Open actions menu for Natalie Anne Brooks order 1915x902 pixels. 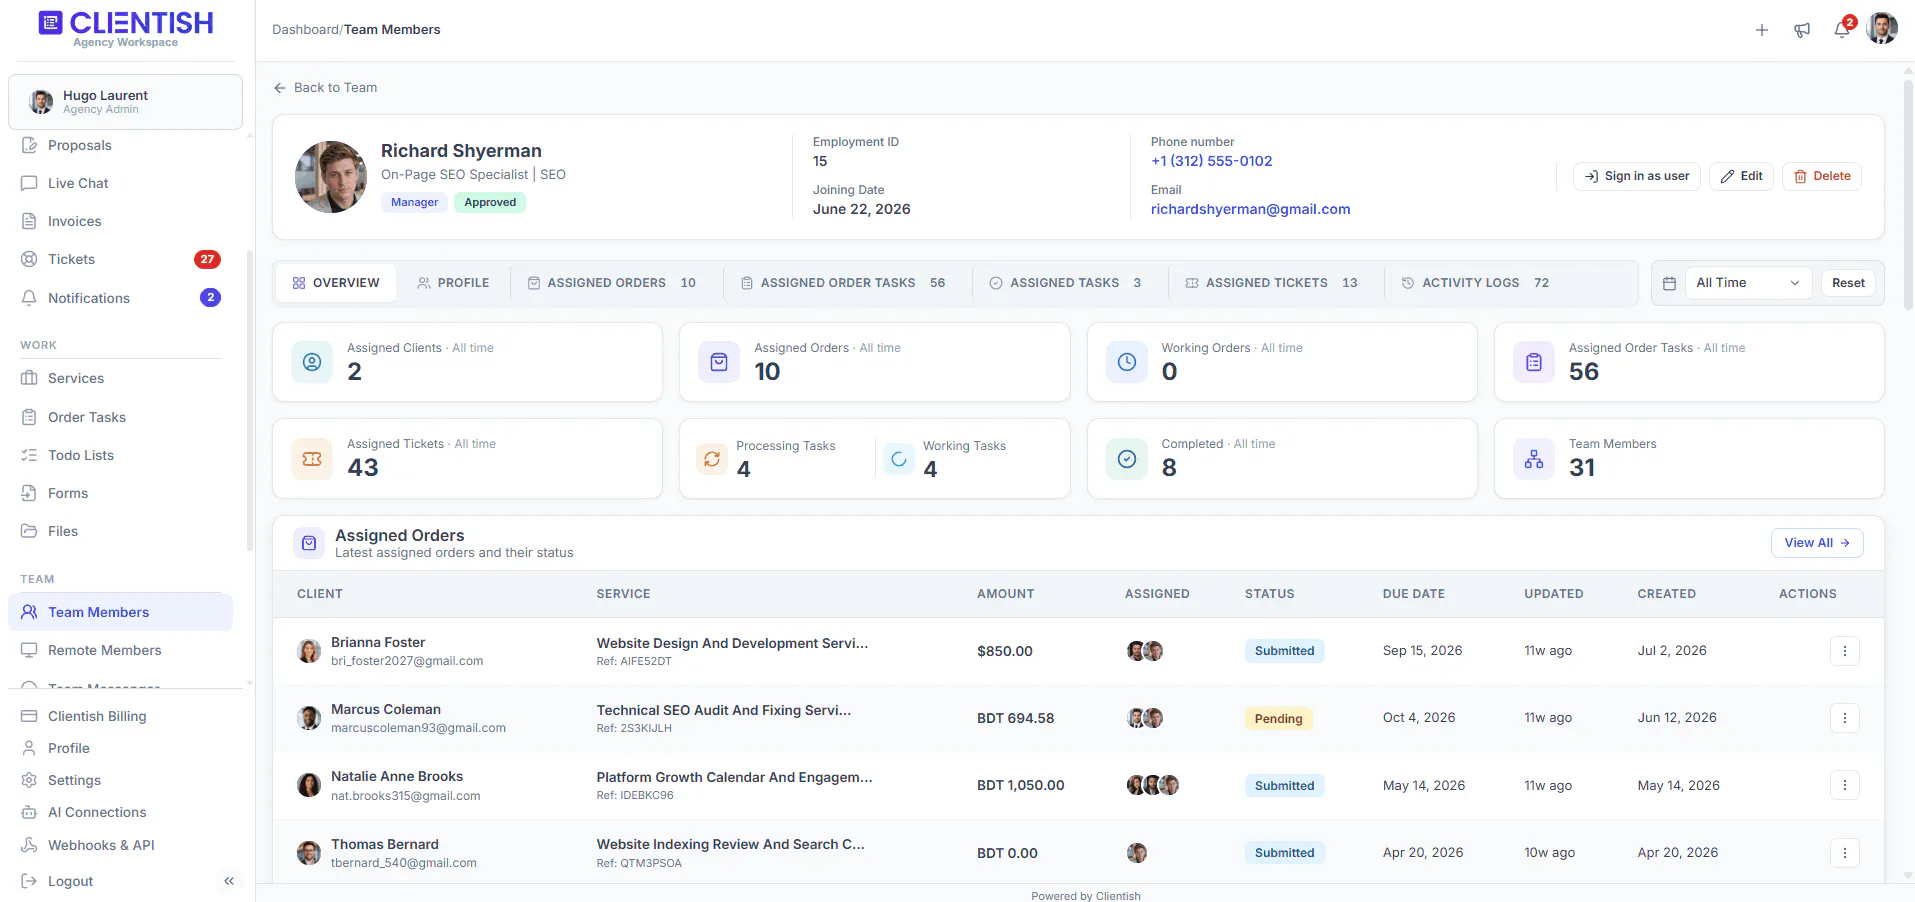tap(1845, 785)
